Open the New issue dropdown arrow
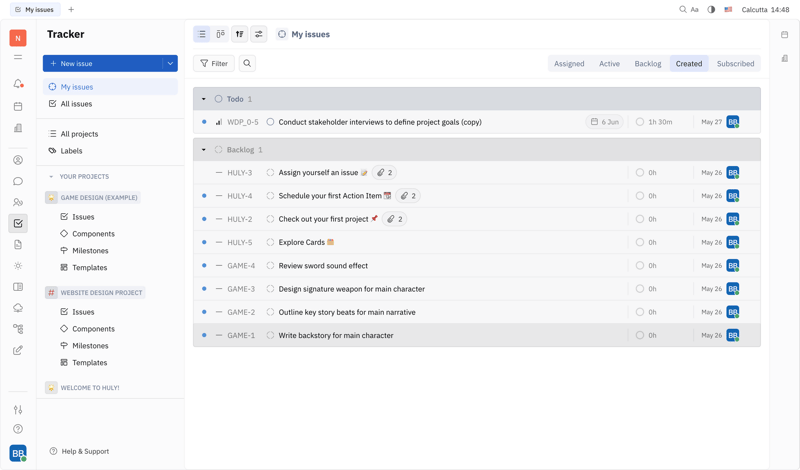 coord(170,63)
